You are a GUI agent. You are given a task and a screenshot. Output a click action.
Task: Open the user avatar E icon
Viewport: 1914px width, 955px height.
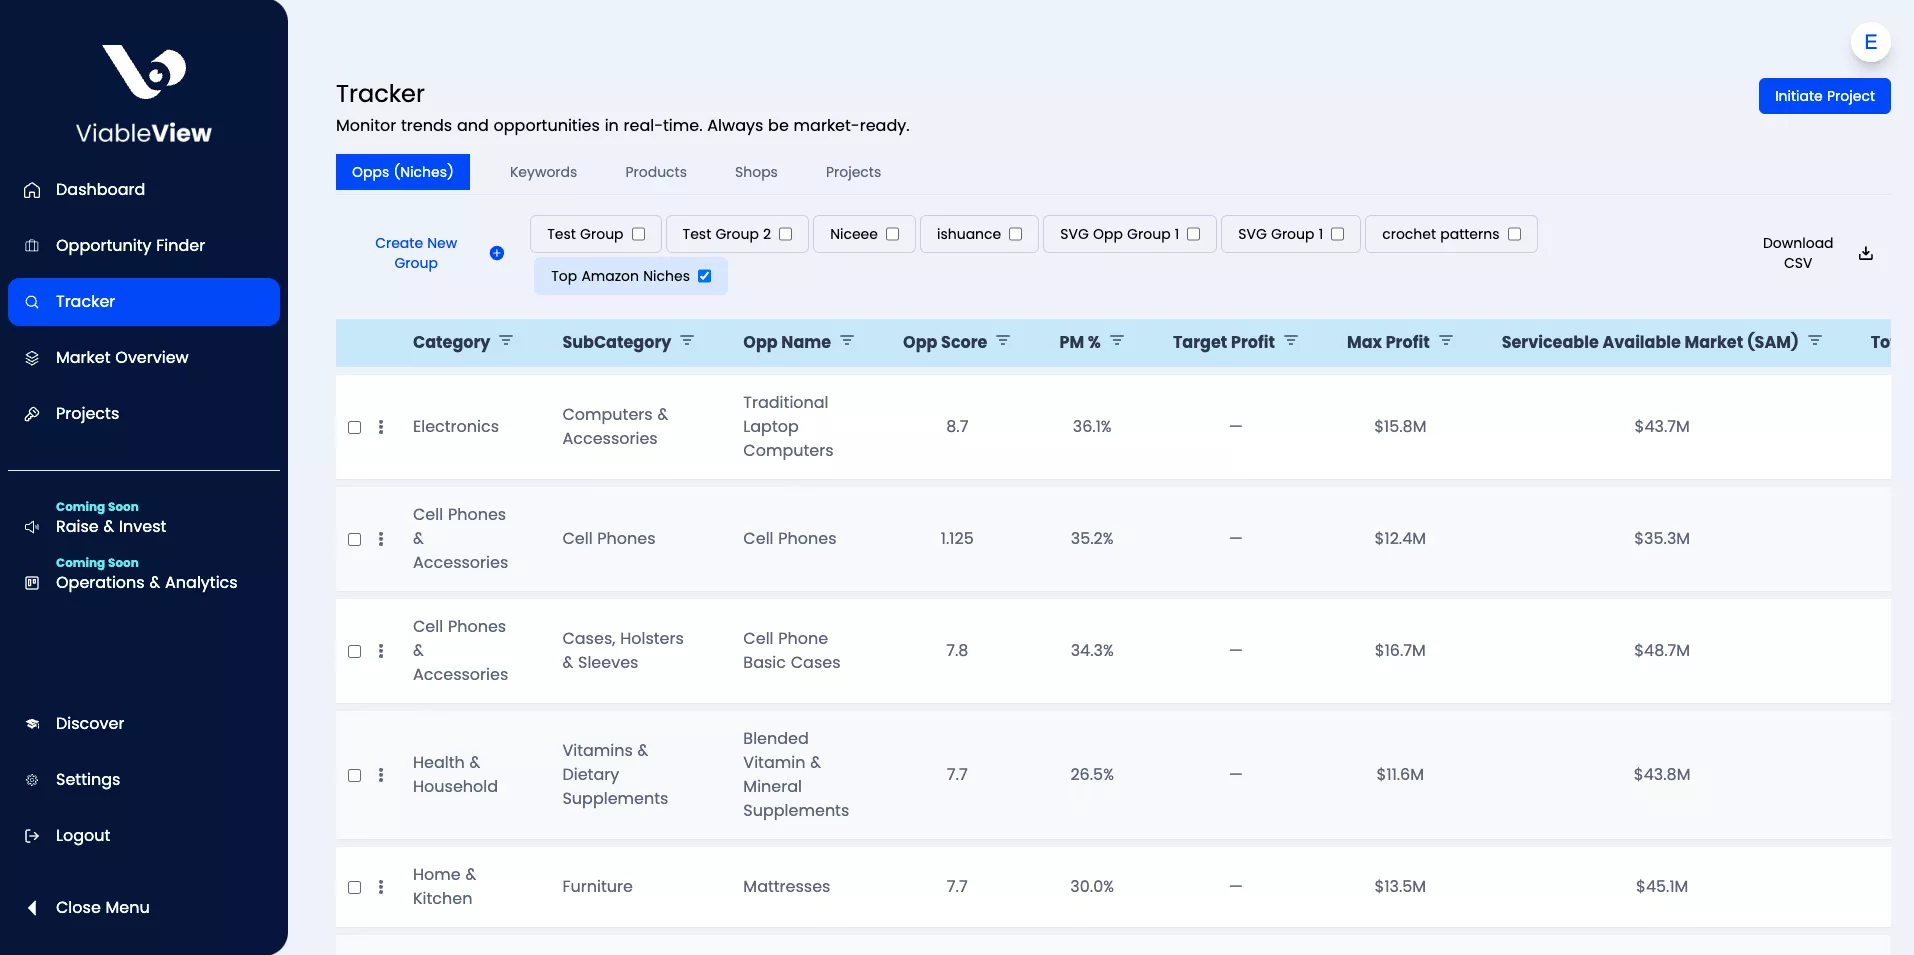(1870, 42)
